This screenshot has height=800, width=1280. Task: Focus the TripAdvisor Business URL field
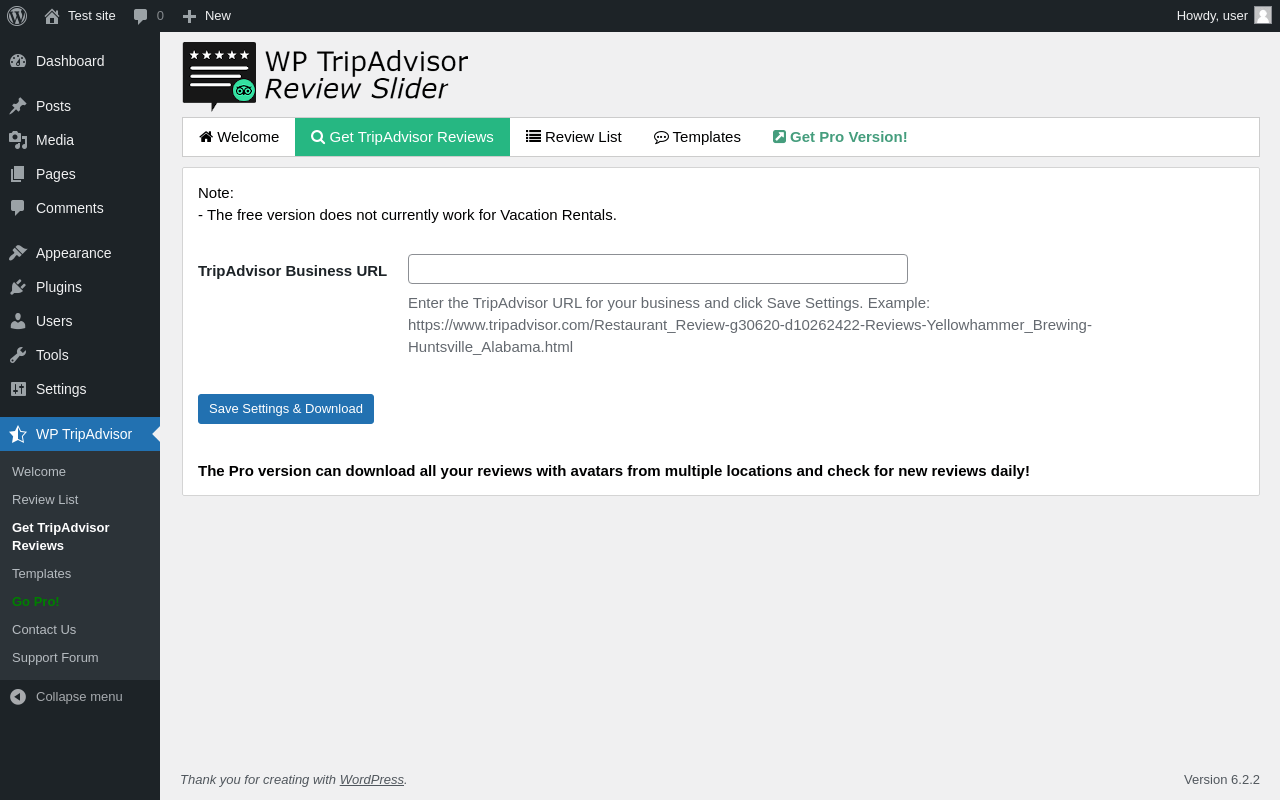point(658,269)
